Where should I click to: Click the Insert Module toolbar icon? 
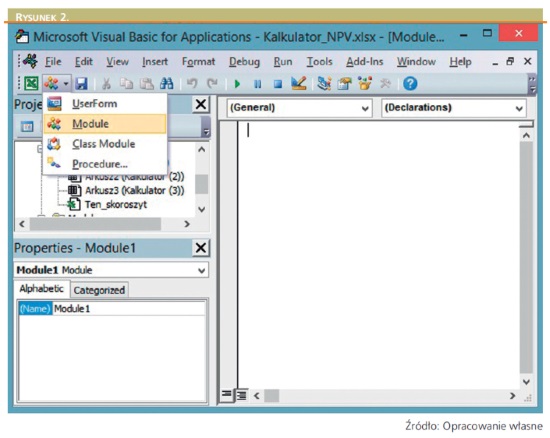(x=52, y=83)
